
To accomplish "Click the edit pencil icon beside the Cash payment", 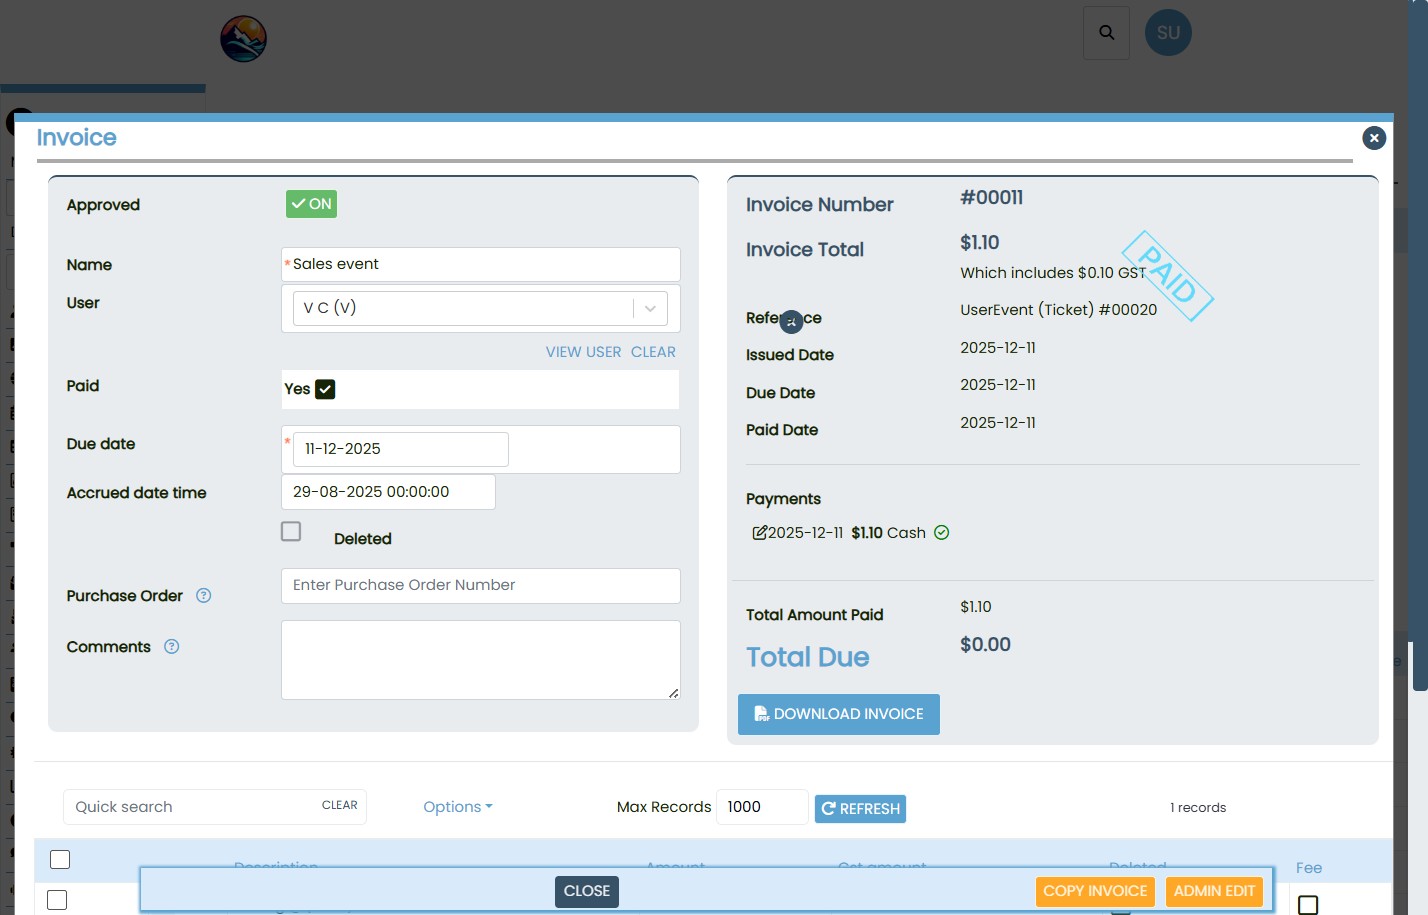I will click(759, 533).
